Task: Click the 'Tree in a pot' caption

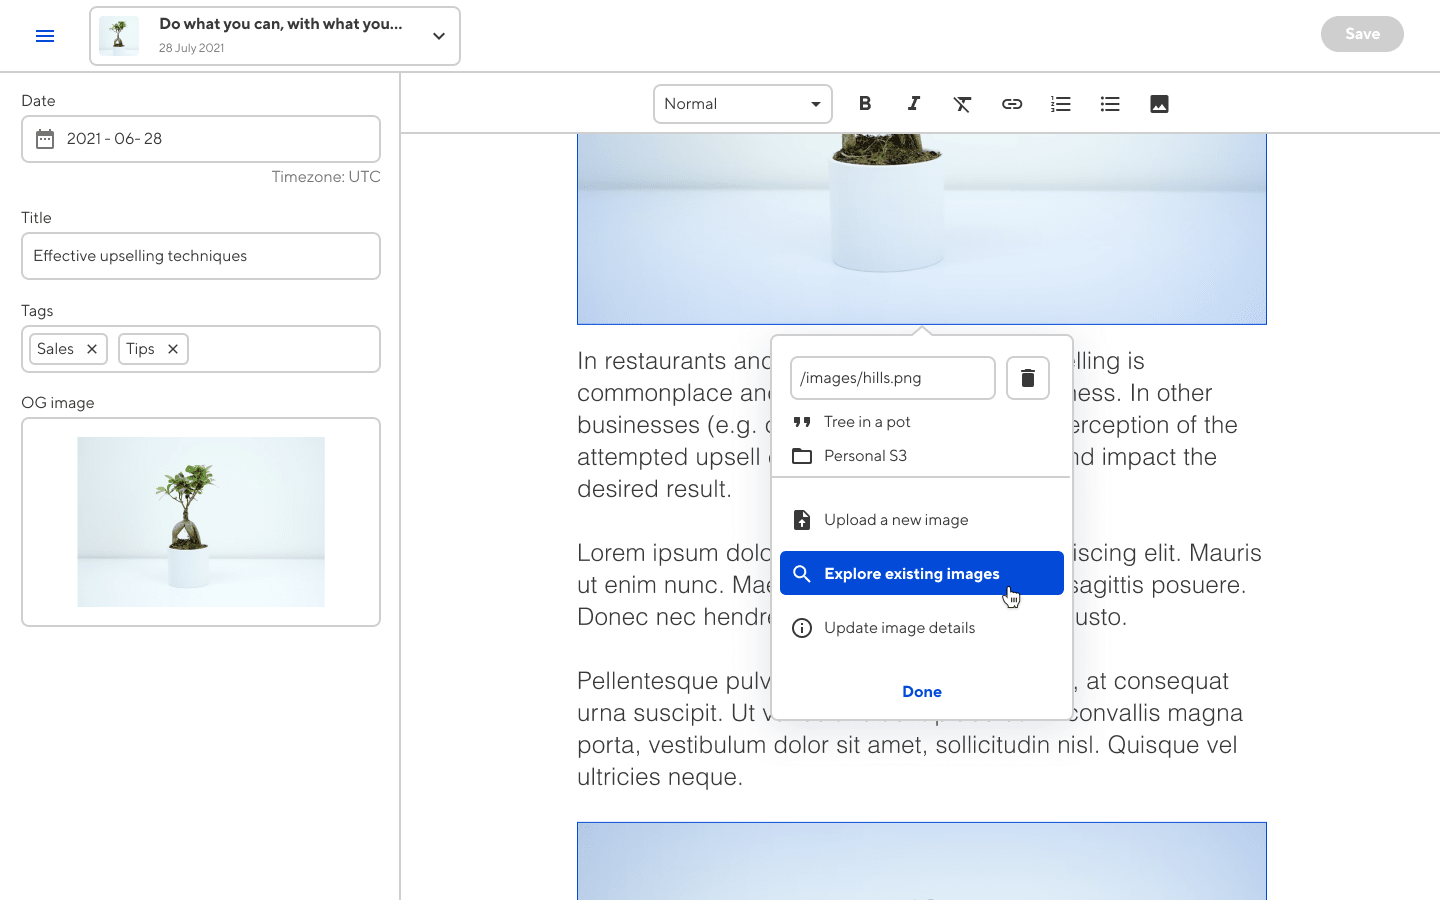Action: pos(867,422)
